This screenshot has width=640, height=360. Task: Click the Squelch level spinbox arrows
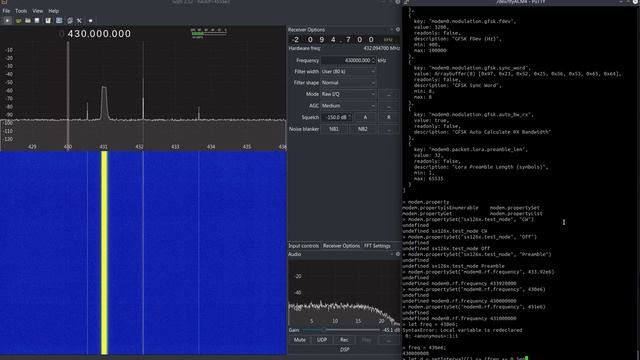pyautogui.click(x=349, y=117)
